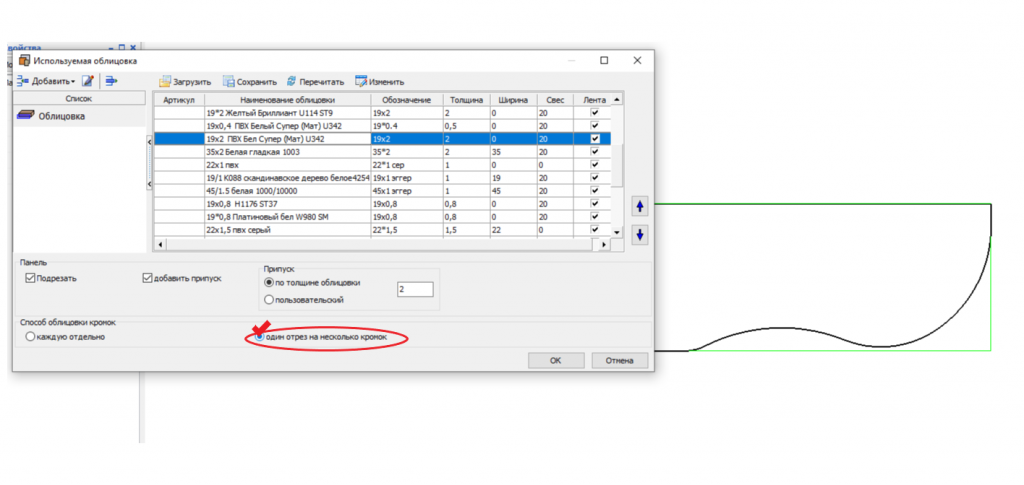The image size is (1024, 485).
Task: Click the allowance value input field
Action: point(414,290)
